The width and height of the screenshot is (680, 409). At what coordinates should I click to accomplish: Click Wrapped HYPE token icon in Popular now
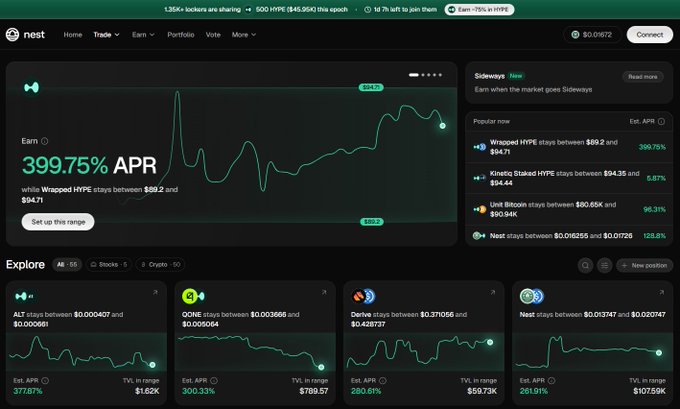point(479,147)
